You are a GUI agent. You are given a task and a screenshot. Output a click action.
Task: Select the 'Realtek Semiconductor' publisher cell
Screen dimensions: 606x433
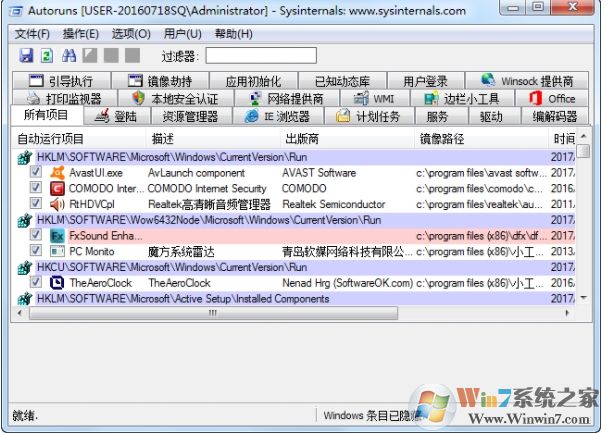(334, 204)
